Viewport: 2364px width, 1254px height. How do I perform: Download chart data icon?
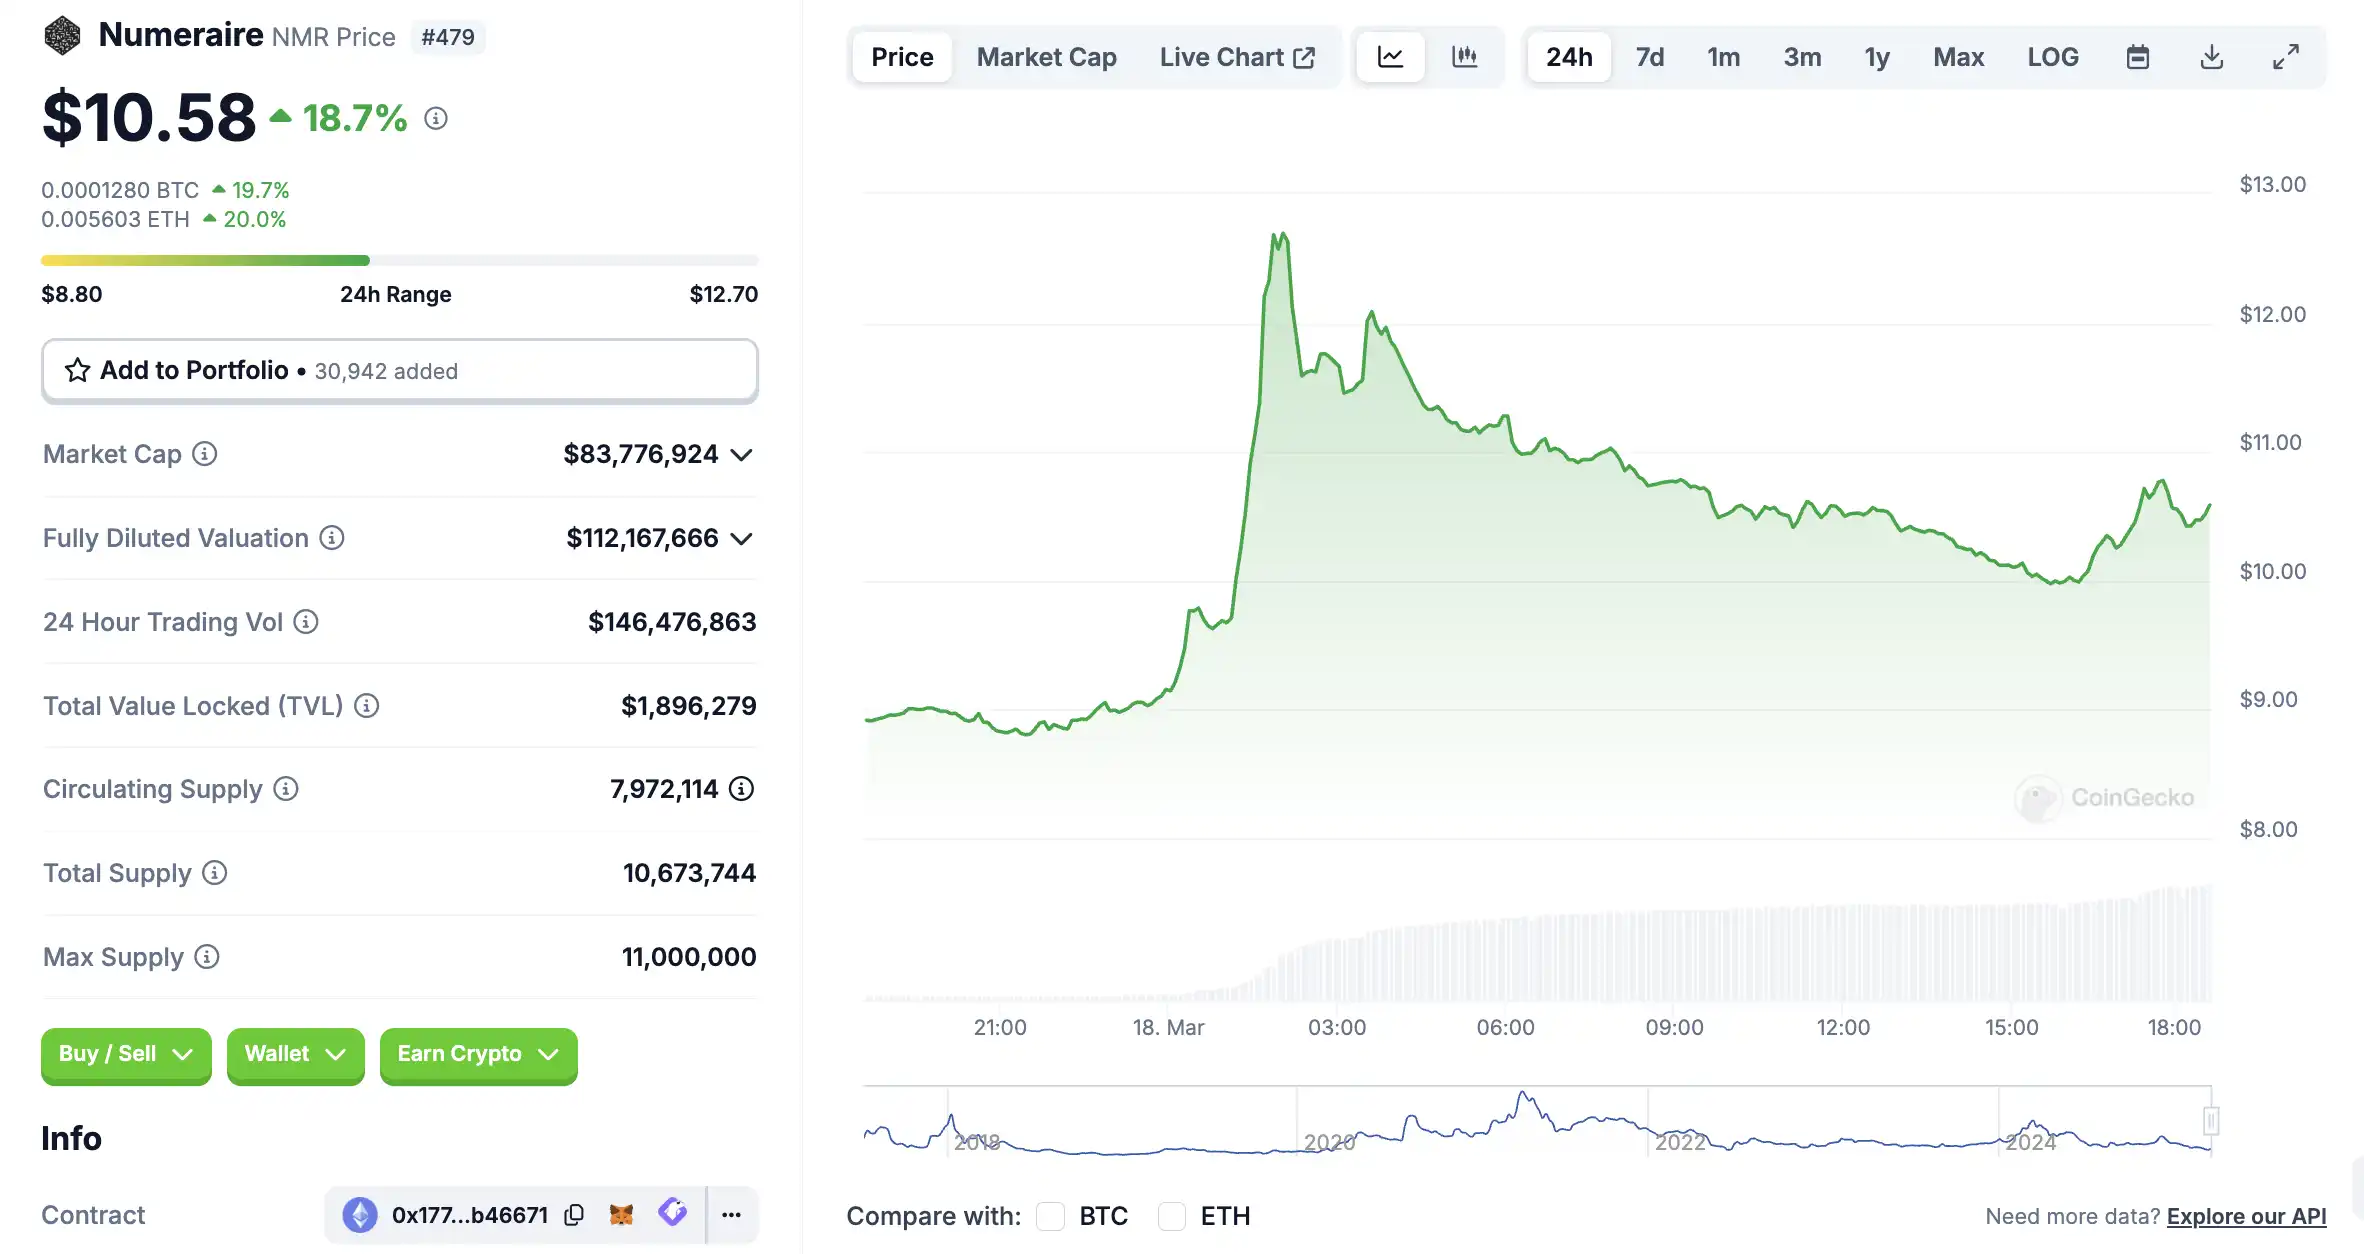[x=2212, y=57]
